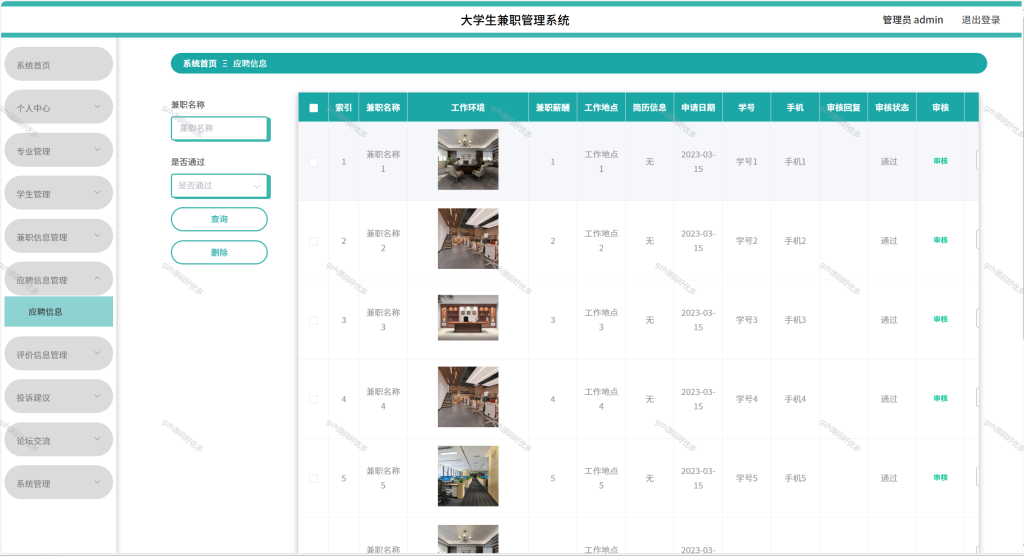Click cell 兼职名称 2
This screenshot has height=556, width=1024.
(383, 240)
